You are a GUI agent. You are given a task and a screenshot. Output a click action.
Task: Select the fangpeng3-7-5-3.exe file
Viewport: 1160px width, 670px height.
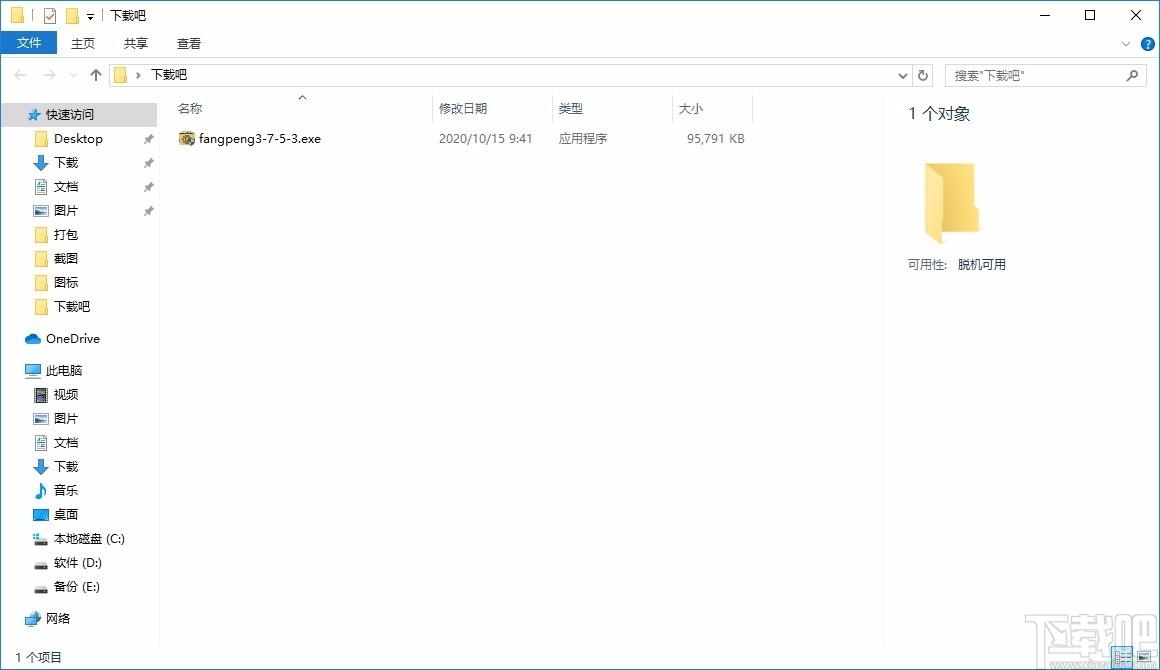(x=260, y=138)
